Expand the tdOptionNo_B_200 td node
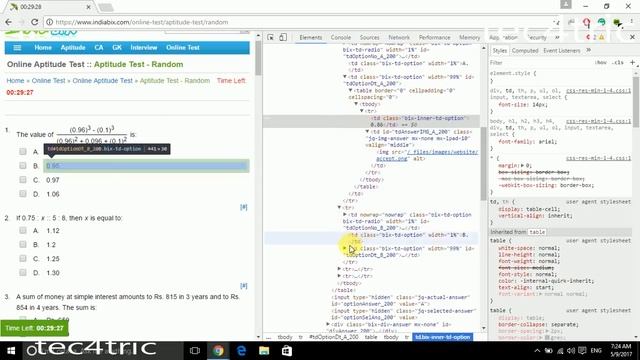 point(344,214)
